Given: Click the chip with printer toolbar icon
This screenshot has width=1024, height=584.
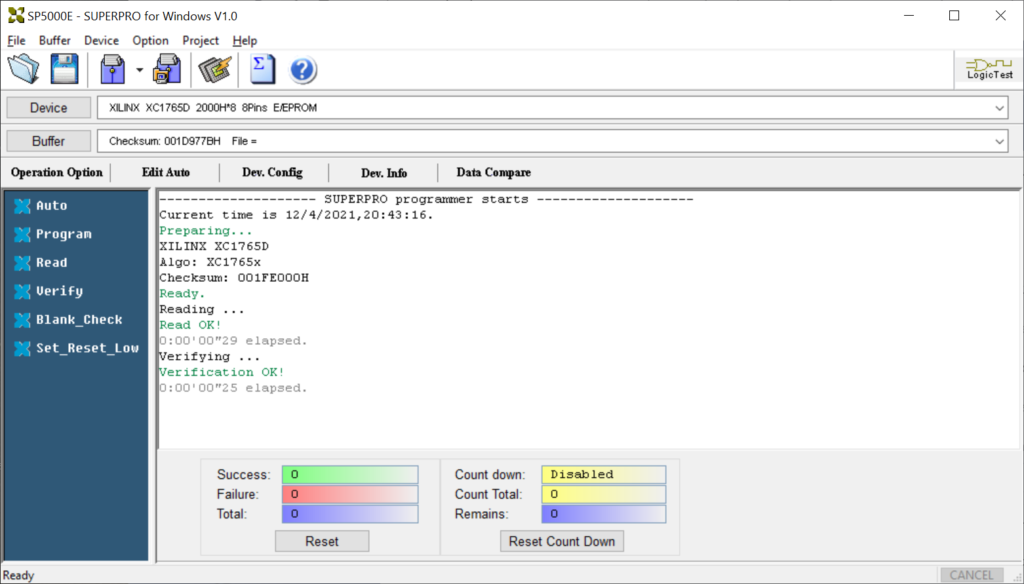Looking at the screenshot, I should 167,69.
